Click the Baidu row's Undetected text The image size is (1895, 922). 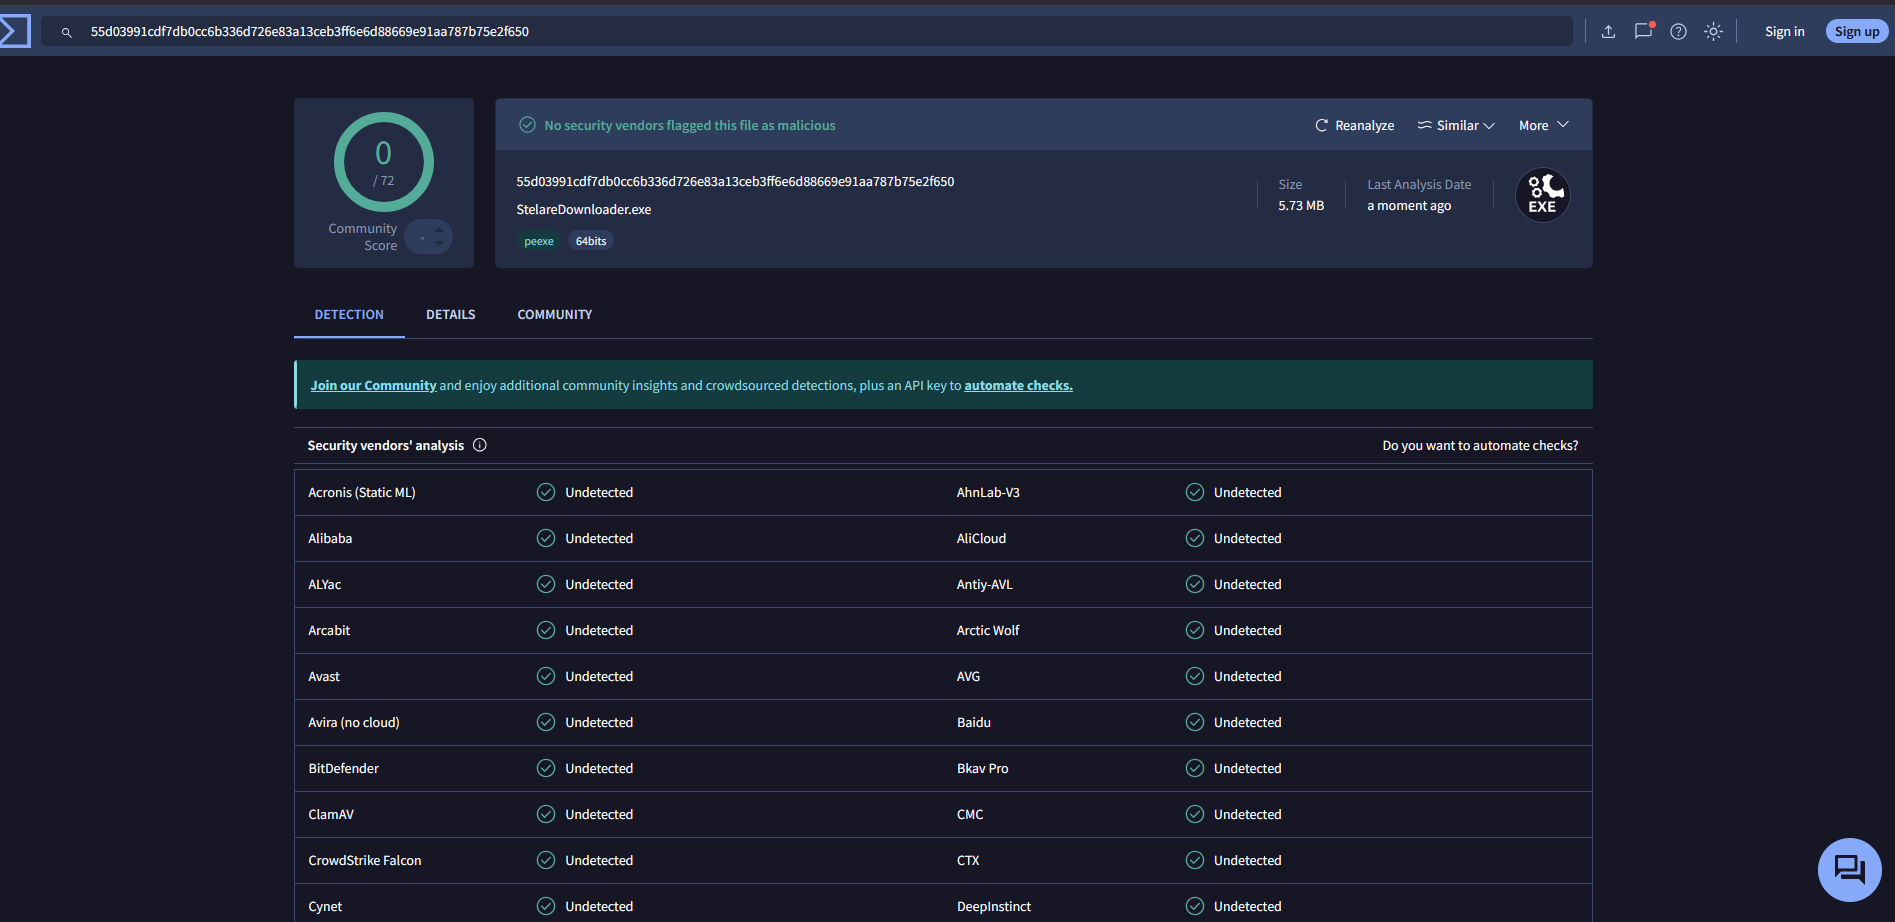[x=1248, y=723]
